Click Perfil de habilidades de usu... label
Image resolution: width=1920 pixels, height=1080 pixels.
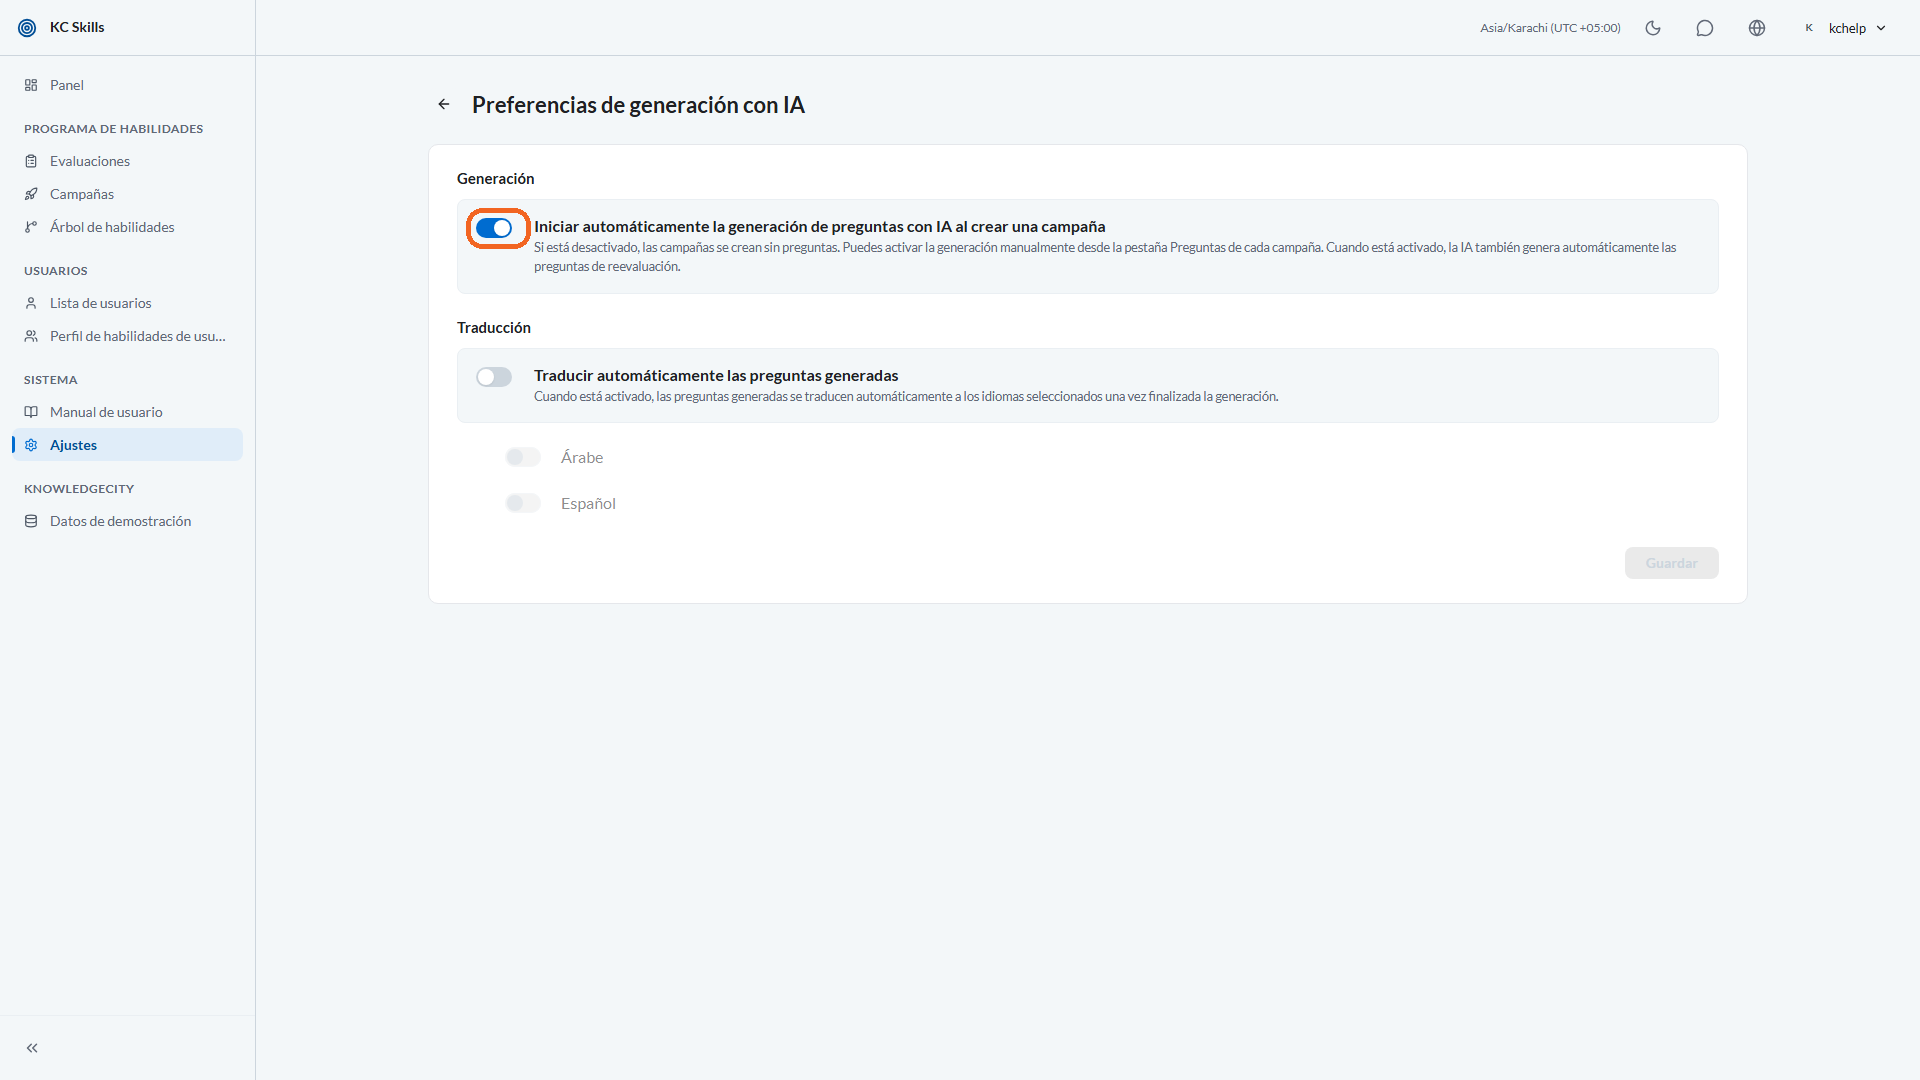click(138, 336)
